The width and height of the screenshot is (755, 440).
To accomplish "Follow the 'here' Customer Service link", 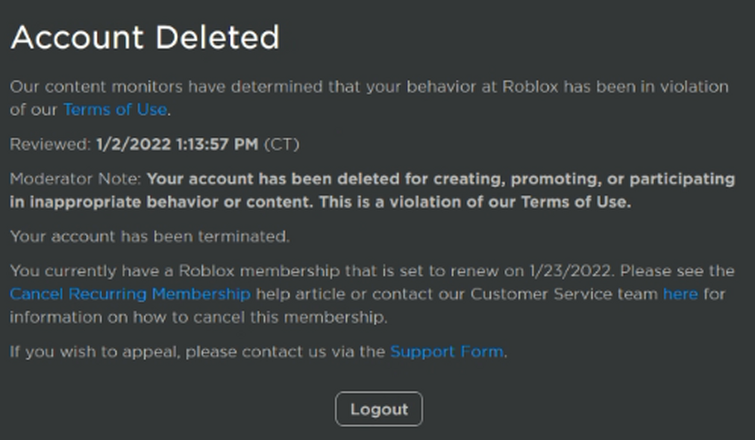I will [680, 294].
